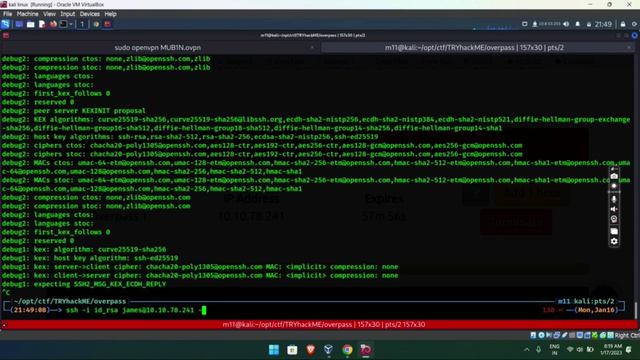This screenshot has width=640, height=360.
Task: Click the record button in floating toolbar
Action: pyautogui.click(x=614, y=186)
